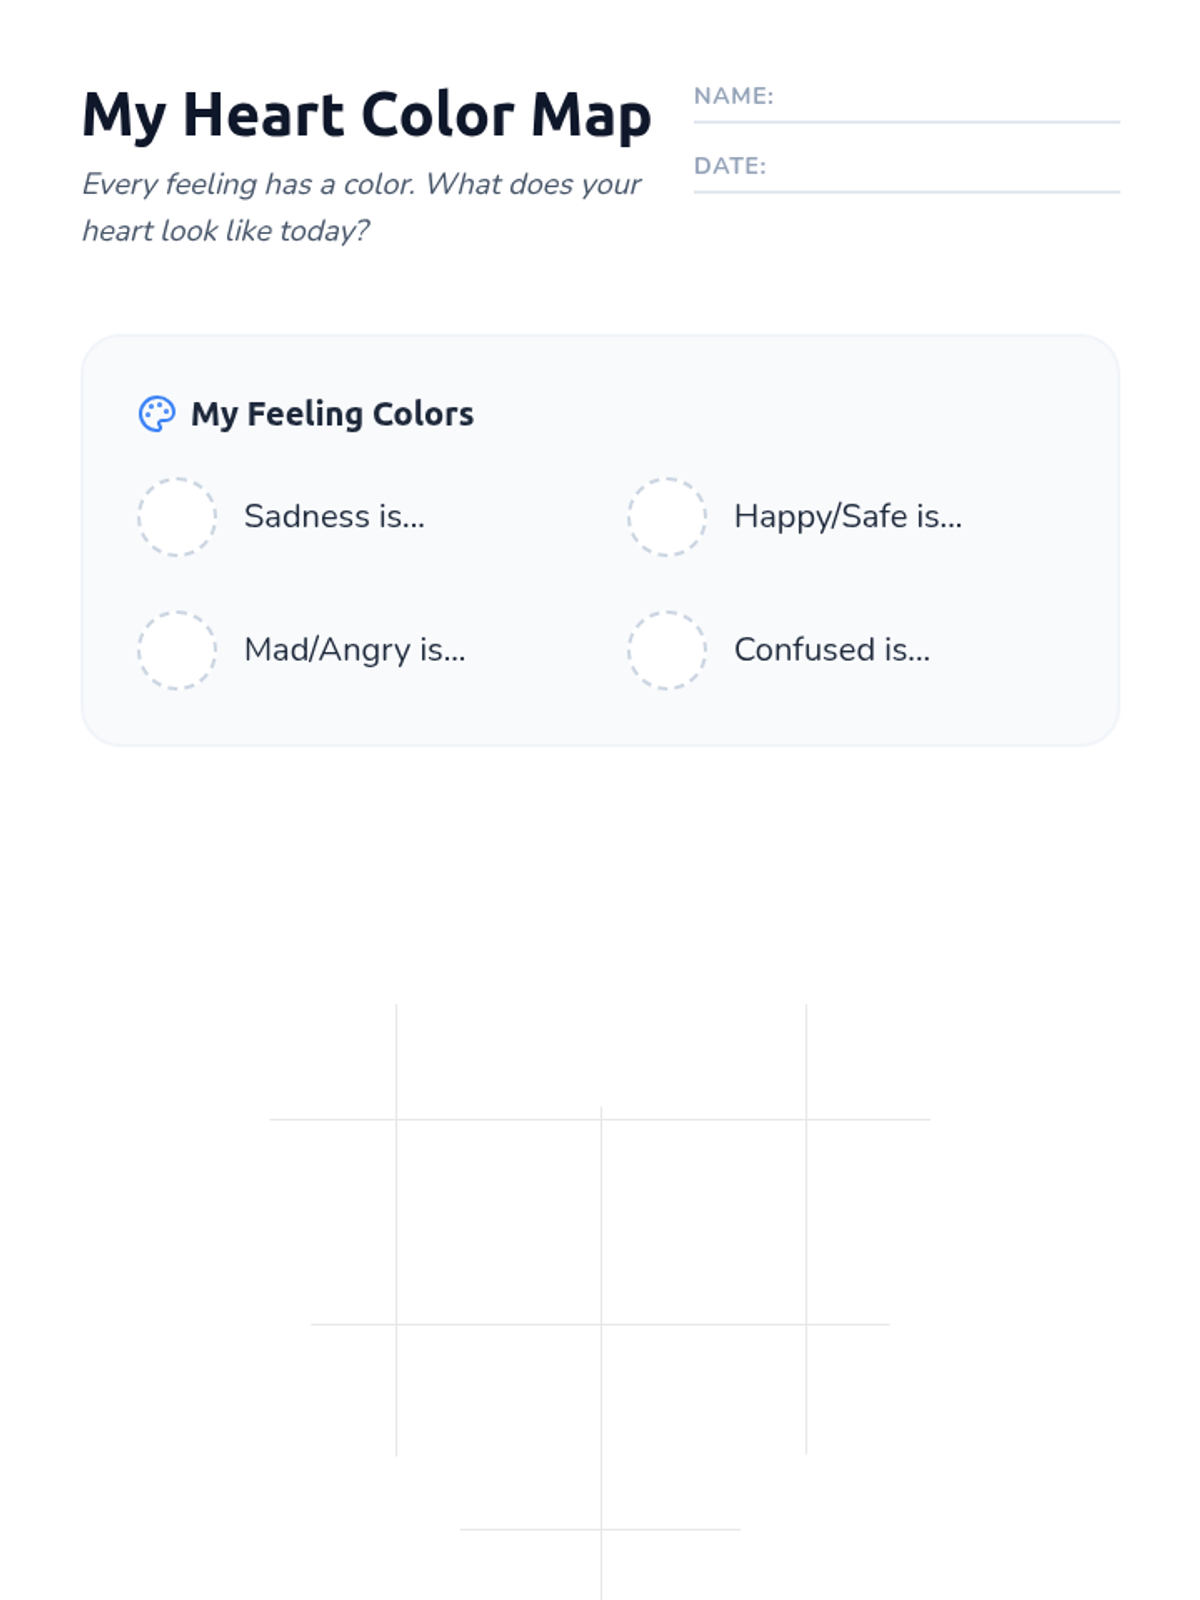Select the Happy/Safe color circle
1200x1600 pixels.
pos(667,516)
